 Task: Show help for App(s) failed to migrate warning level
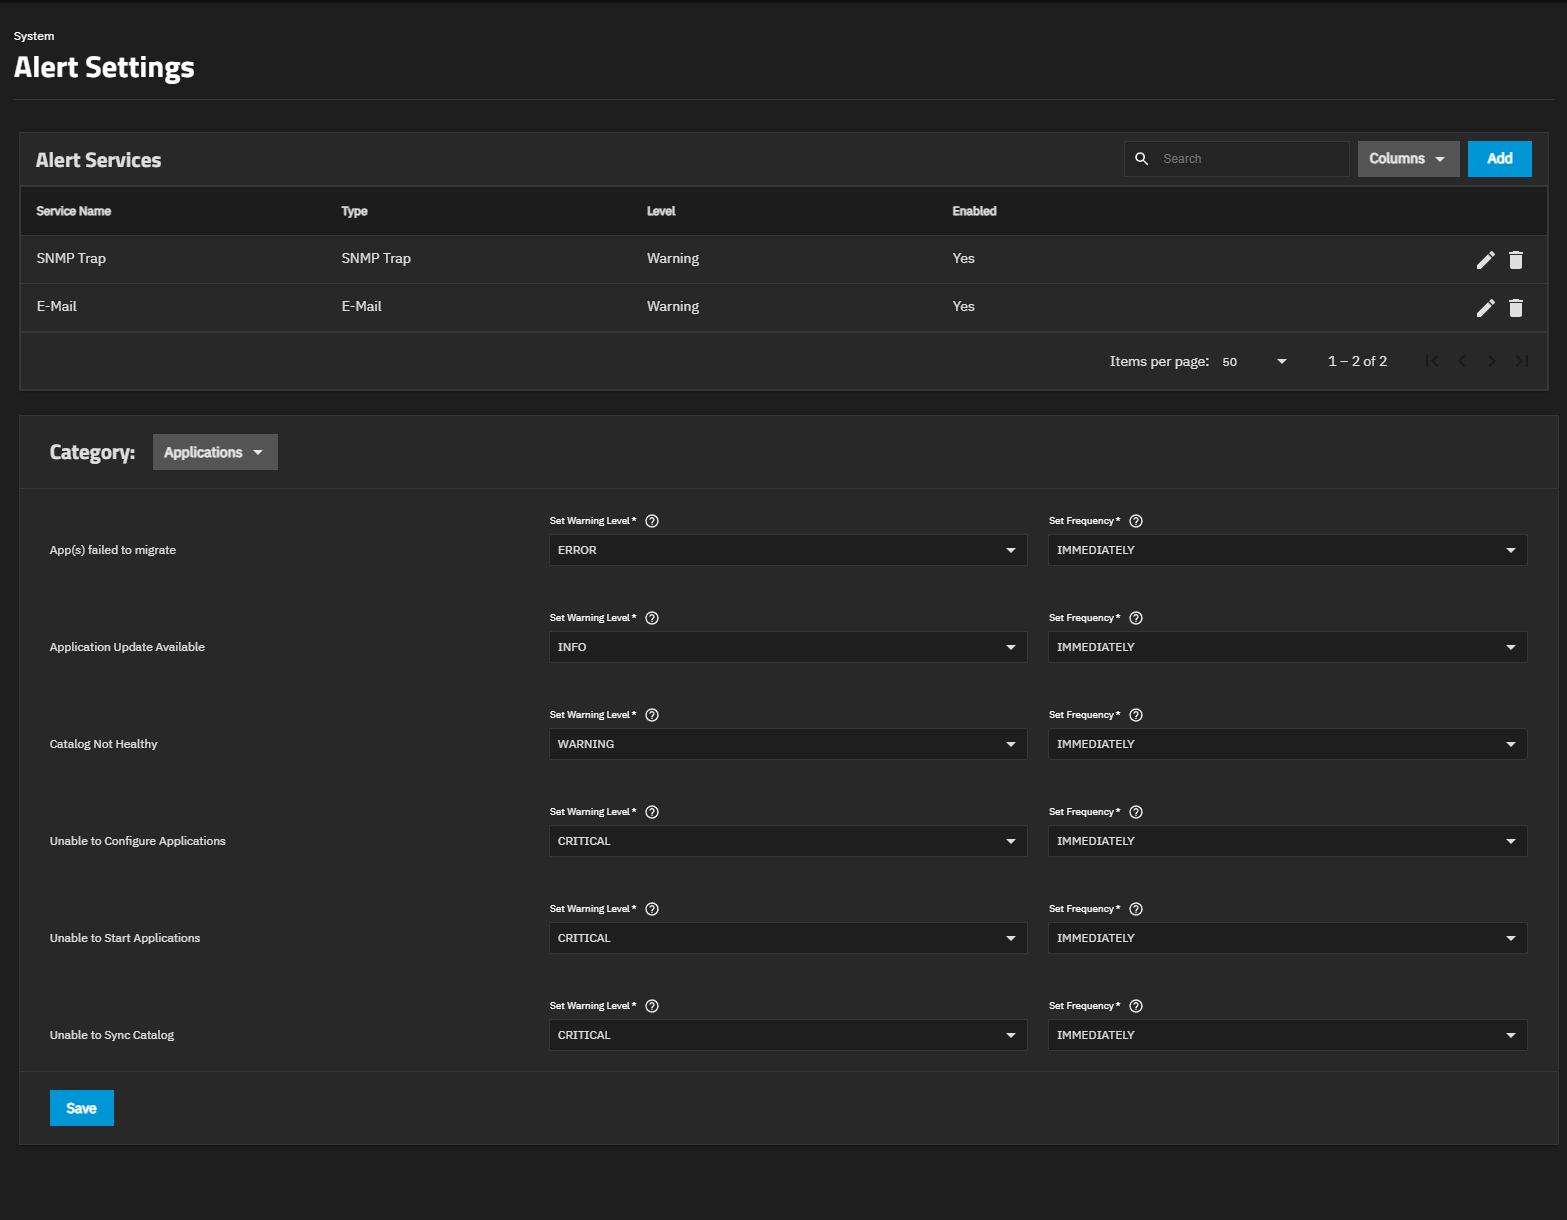point(652,521)
